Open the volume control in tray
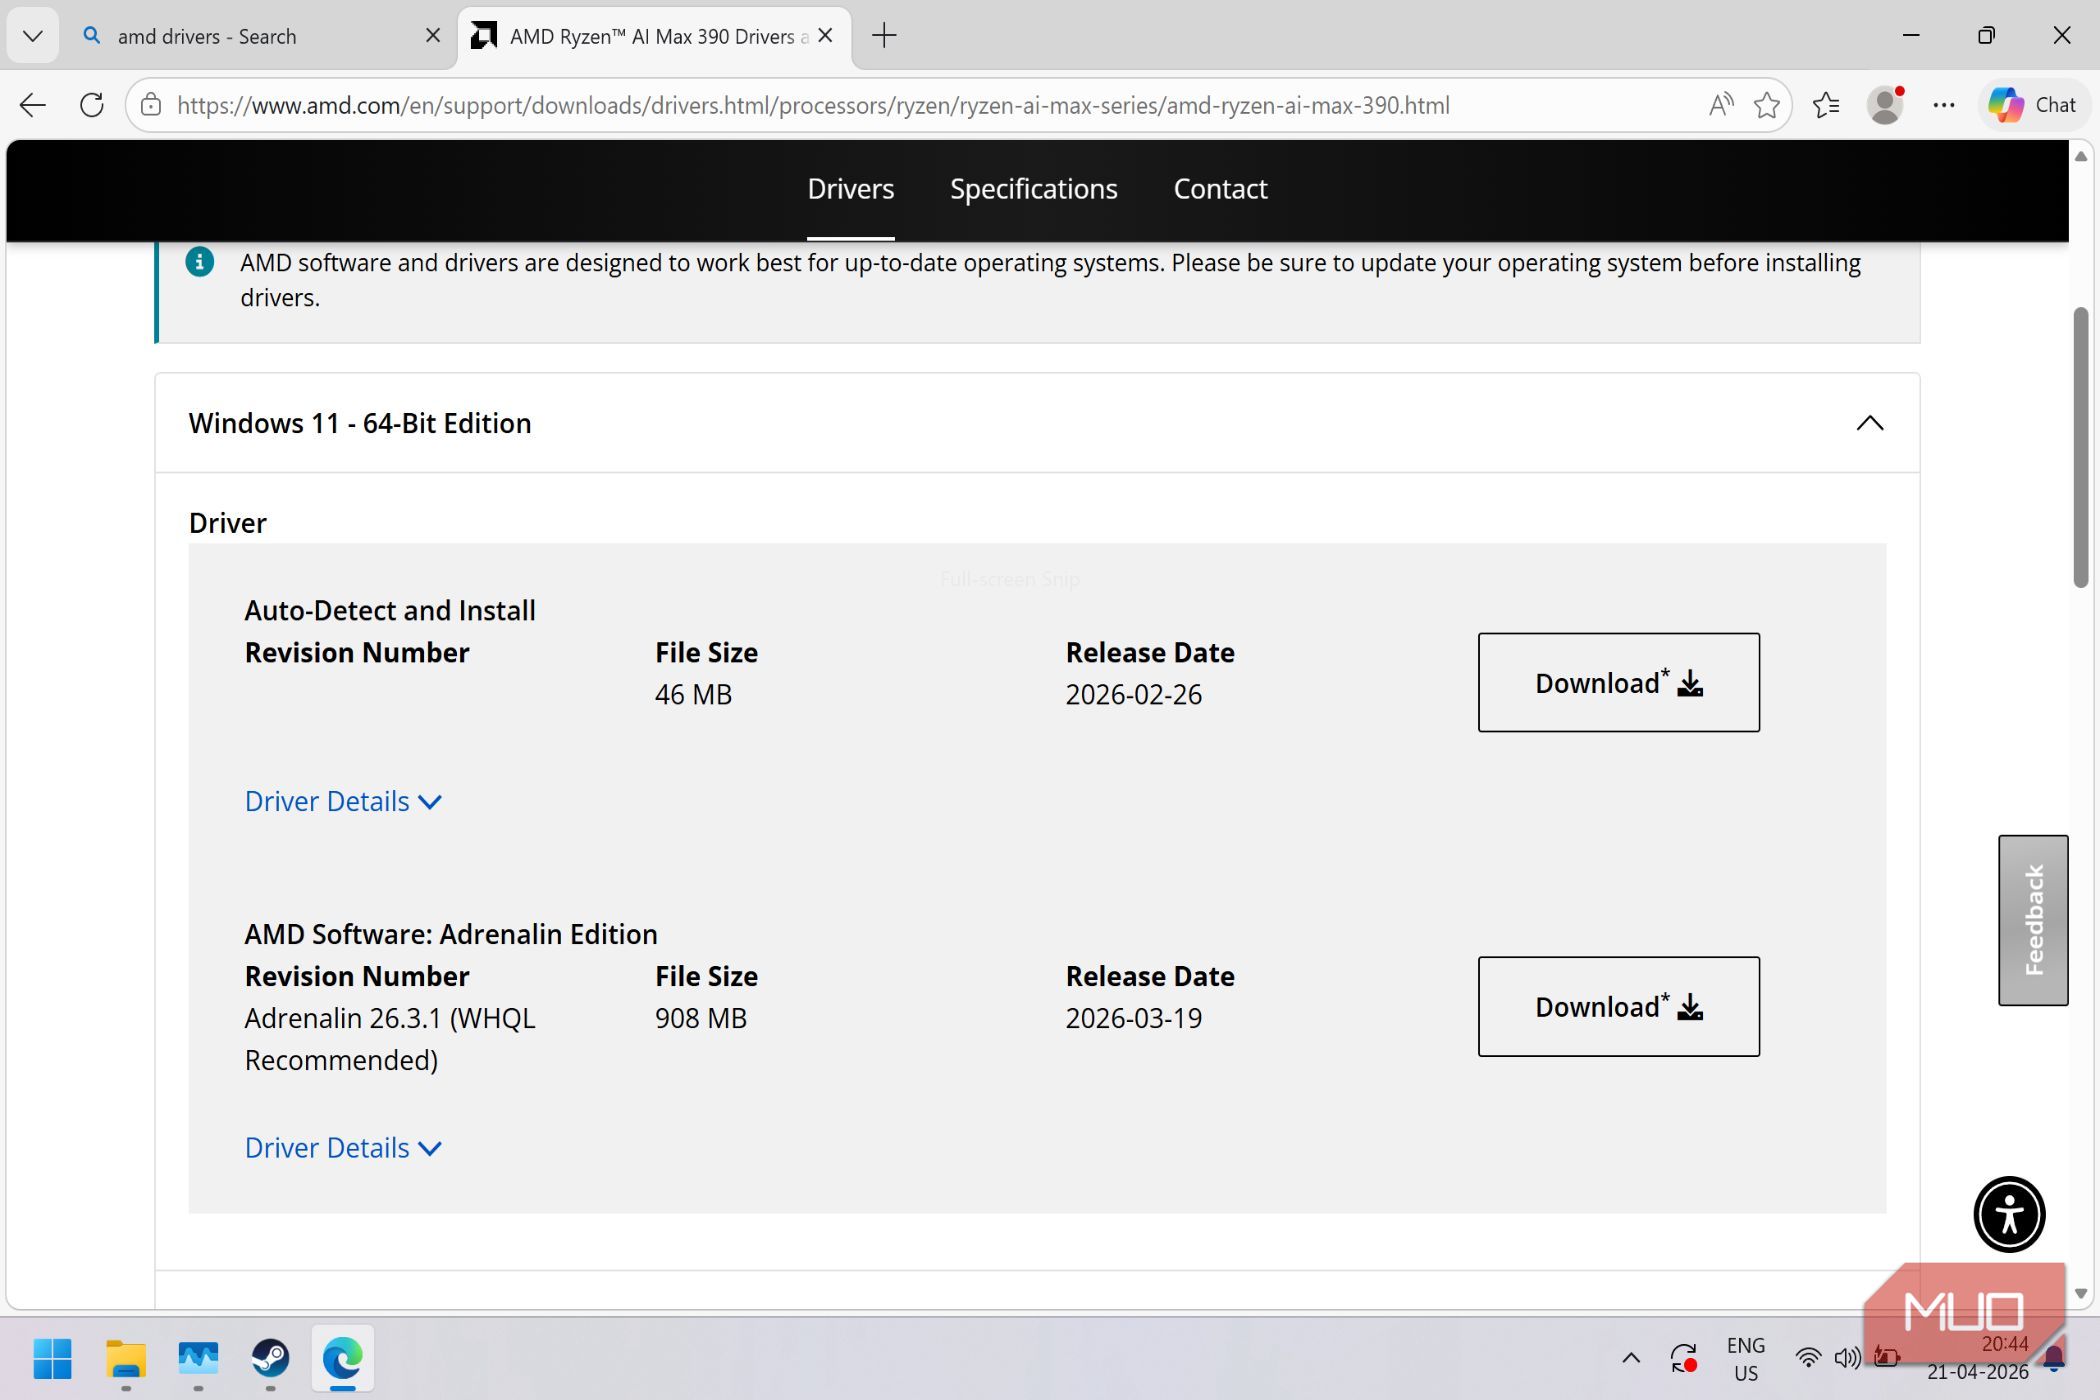Image resolution: width=2100 pixels, height=1400 pixels. point(1846,1358)
